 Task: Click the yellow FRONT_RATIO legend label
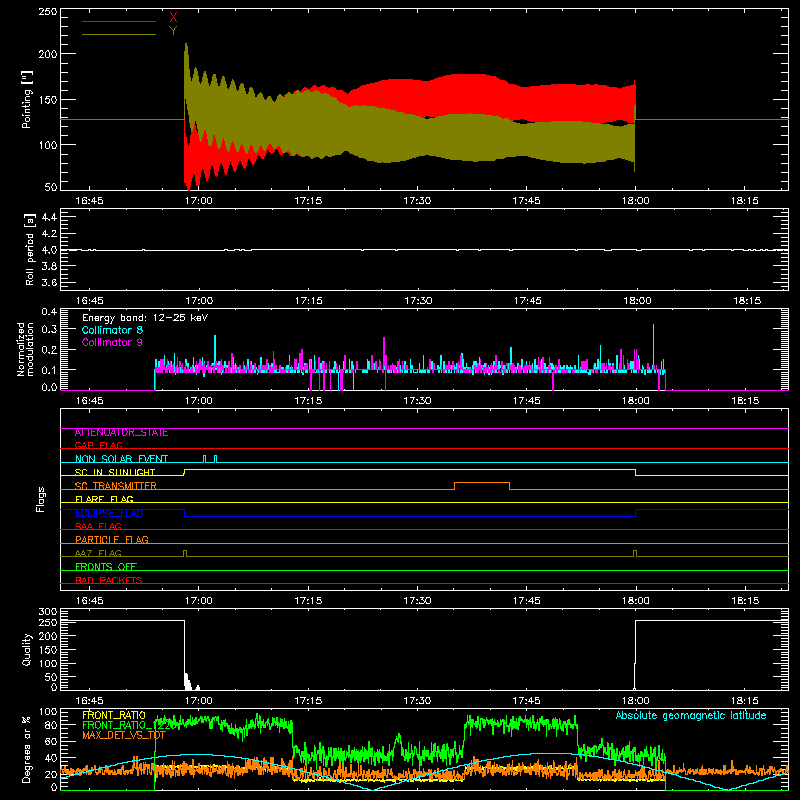[114, 715]
